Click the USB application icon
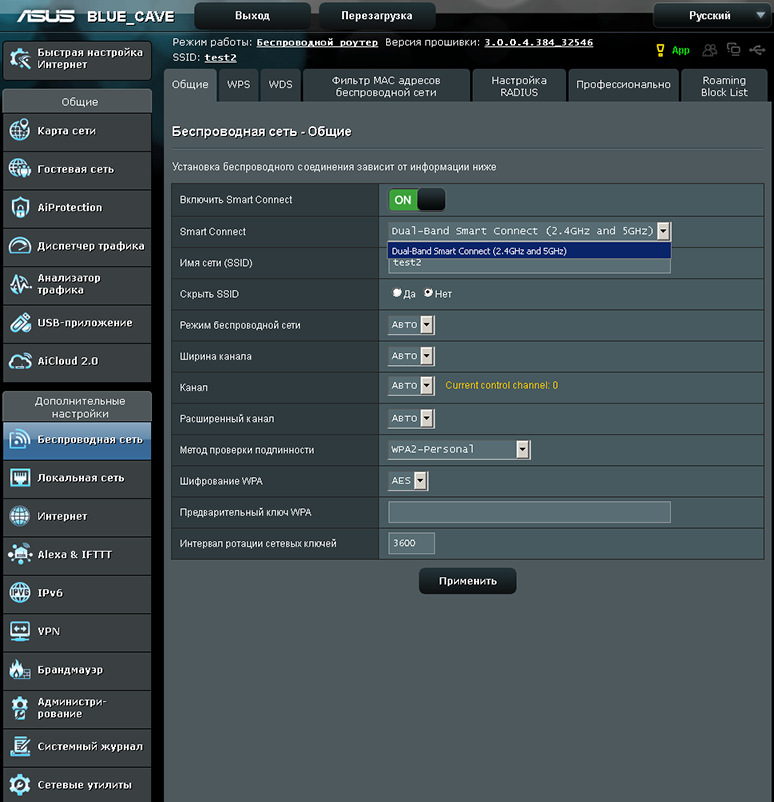The image size is (774, 802). 20,323
